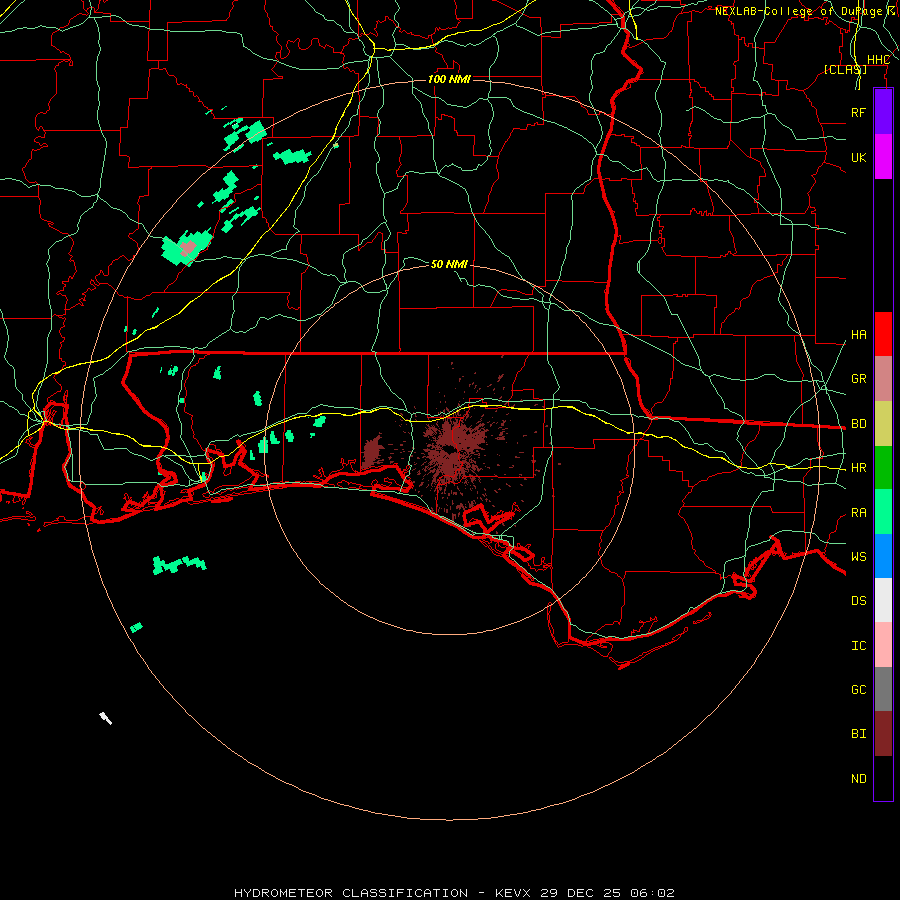Click the 100 NMI range ring label
This screenshot has width=900, height=900.
[449, 79]
